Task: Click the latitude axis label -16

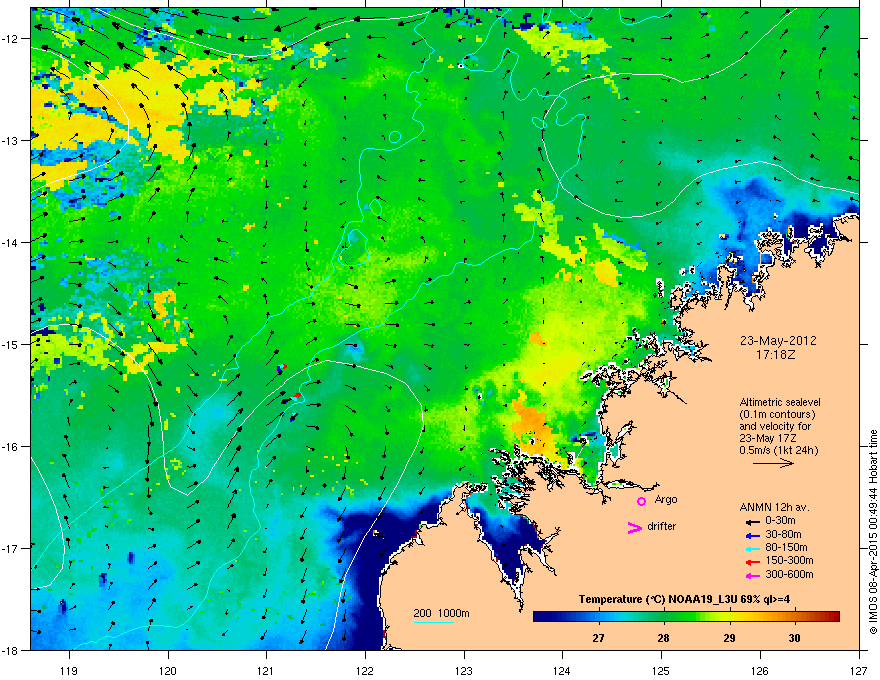Action: (11, 447)
